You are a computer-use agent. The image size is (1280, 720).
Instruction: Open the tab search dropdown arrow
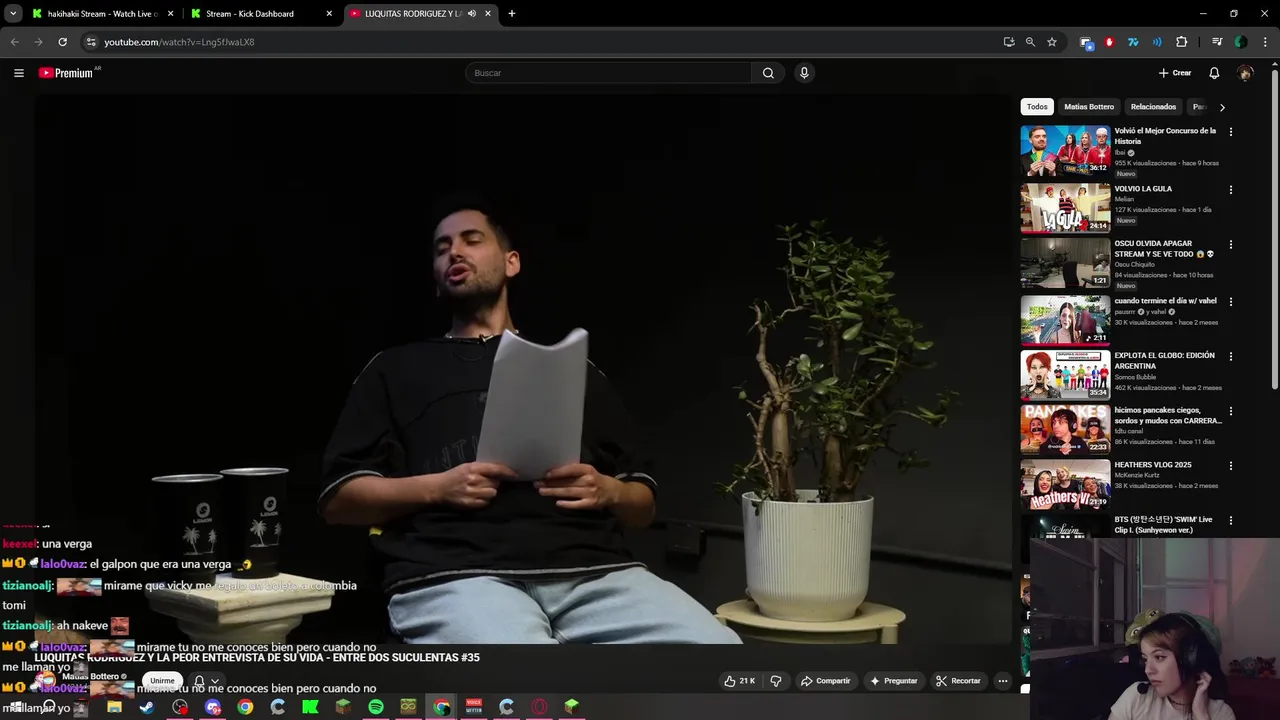pyautogui.click(x=13, y=14)
